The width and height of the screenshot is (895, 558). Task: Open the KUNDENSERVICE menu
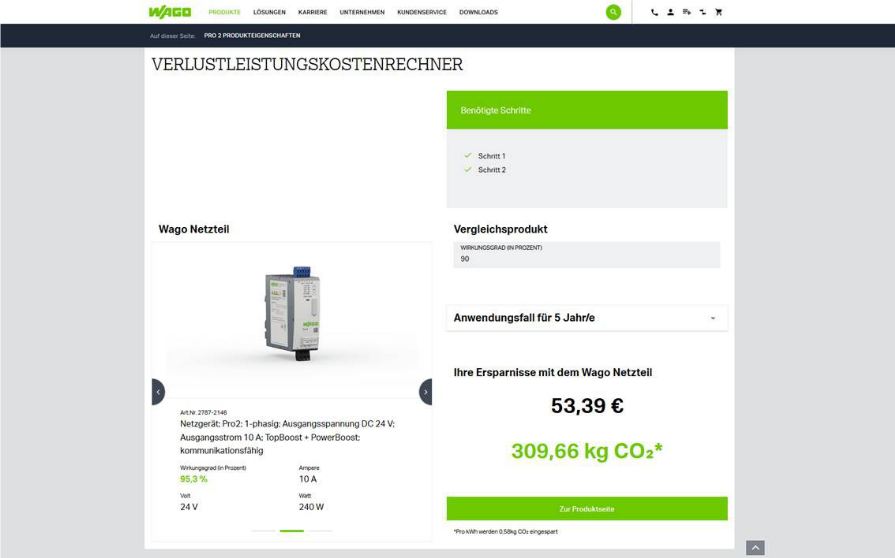(x=422, y=12)
